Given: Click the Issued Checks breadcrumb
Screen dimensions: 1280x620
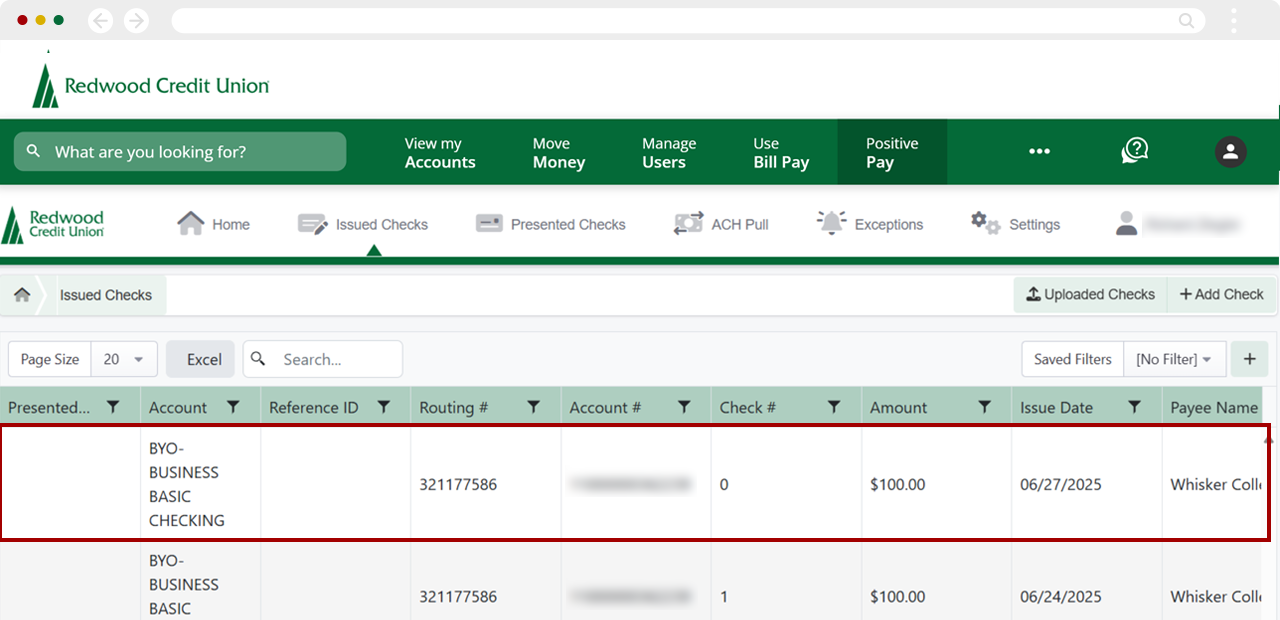Looking at the screenshot, I should (106, 295).
